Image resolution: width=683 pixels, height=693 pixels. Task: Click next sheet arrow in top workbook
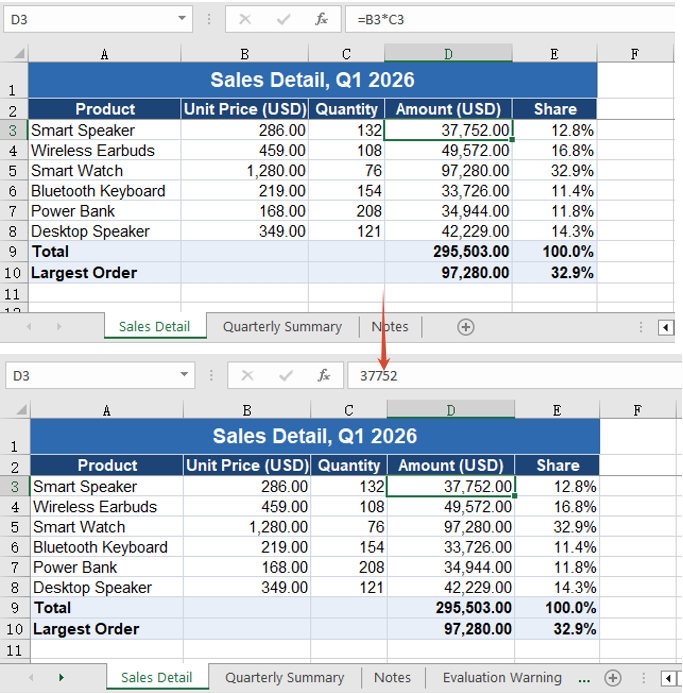[x=59, y=327]
